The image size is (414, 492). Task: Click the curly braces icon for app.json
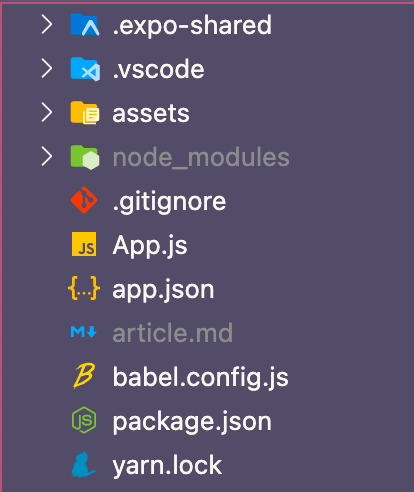tap(84, 288)
